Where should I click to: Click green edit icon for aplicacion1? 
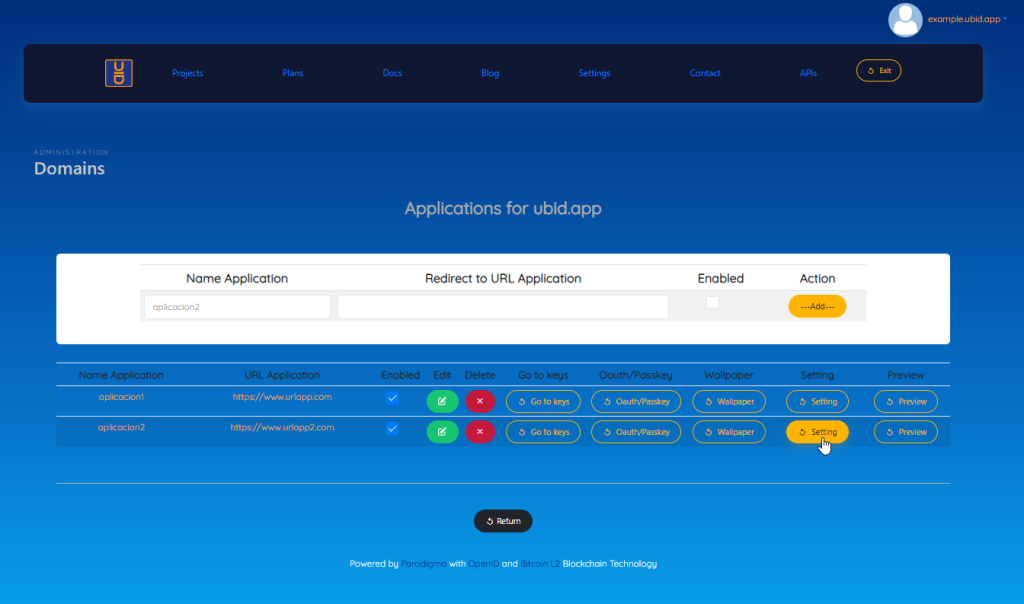pyautogui.click(x=442, y=401)
